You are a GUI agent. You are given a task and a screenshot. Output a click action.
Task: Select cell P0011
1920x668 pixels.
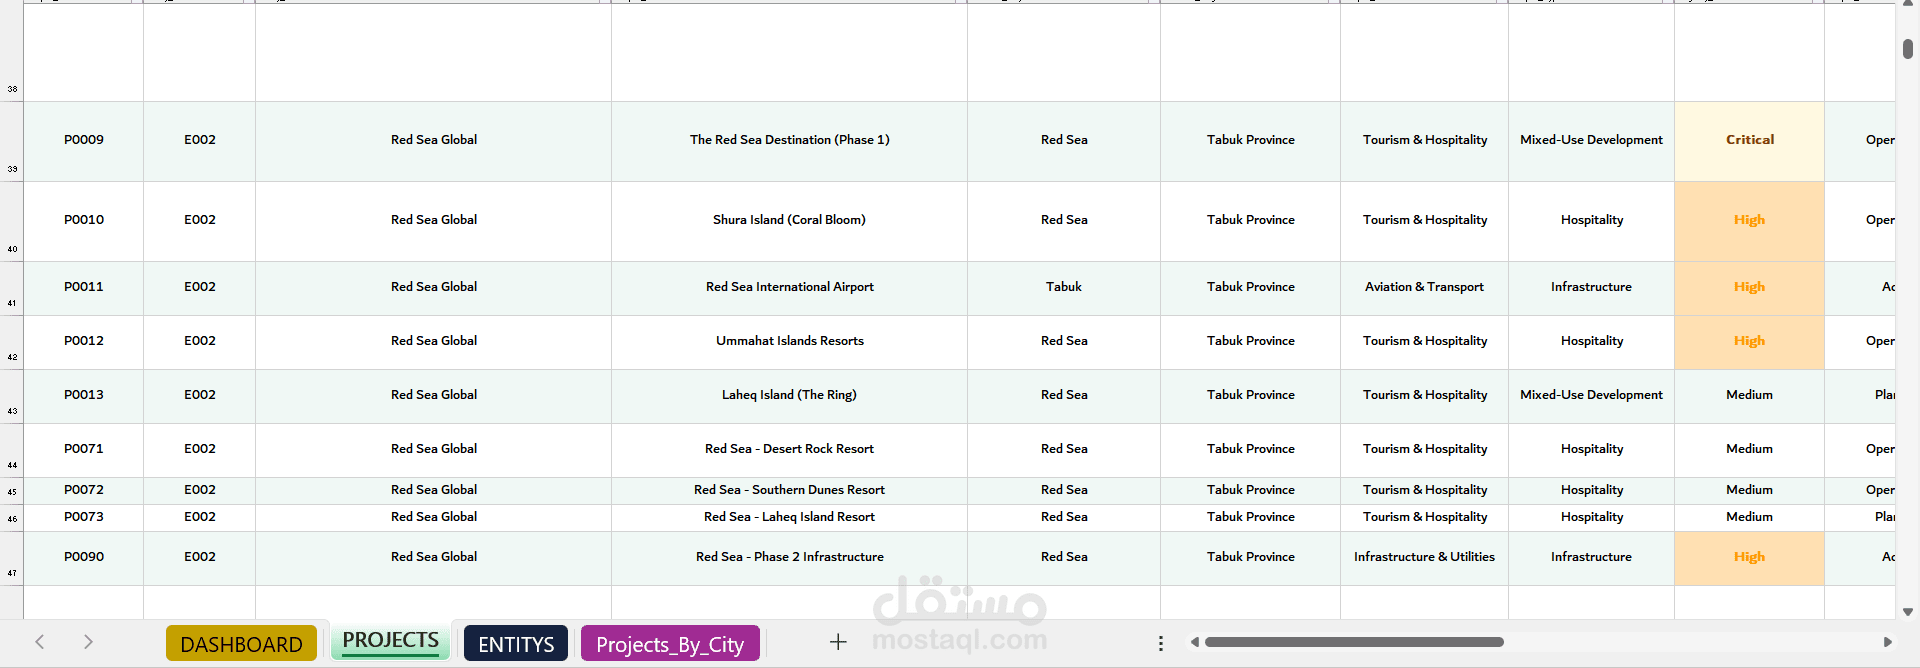84,288
